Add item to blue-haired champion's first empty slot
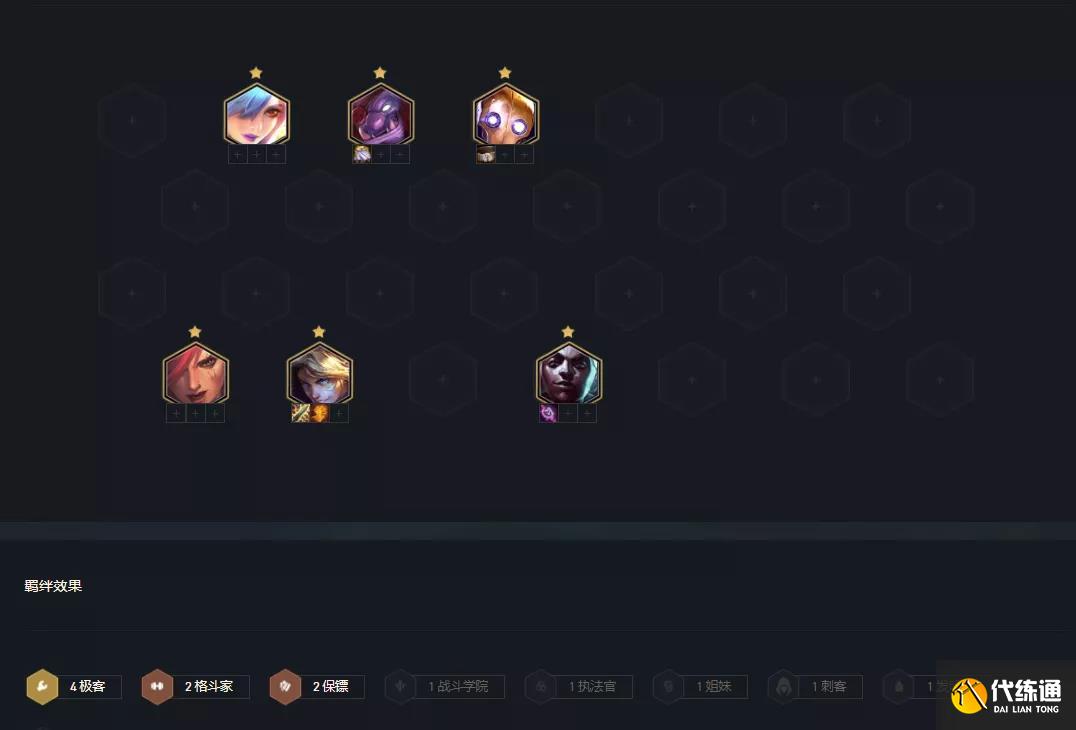The height and width of the screenshot is (730, 1076). 237,154
